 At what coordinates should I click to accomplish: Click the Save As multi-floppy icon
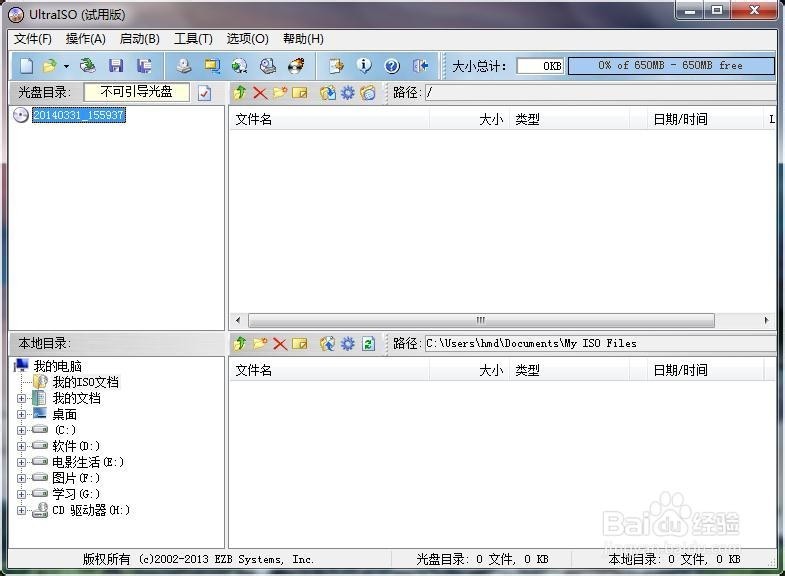click(144, 66)
